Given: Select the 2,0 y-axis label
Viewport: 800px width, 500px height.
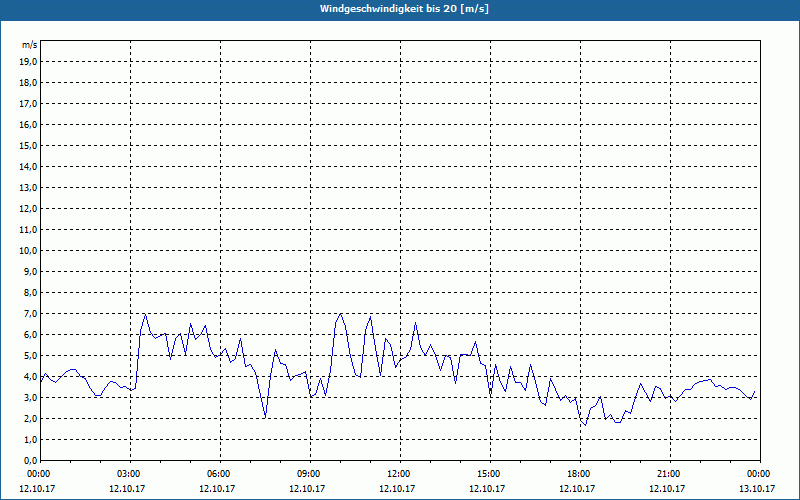Looking at the screenshot, I should (x=30, y=418).
